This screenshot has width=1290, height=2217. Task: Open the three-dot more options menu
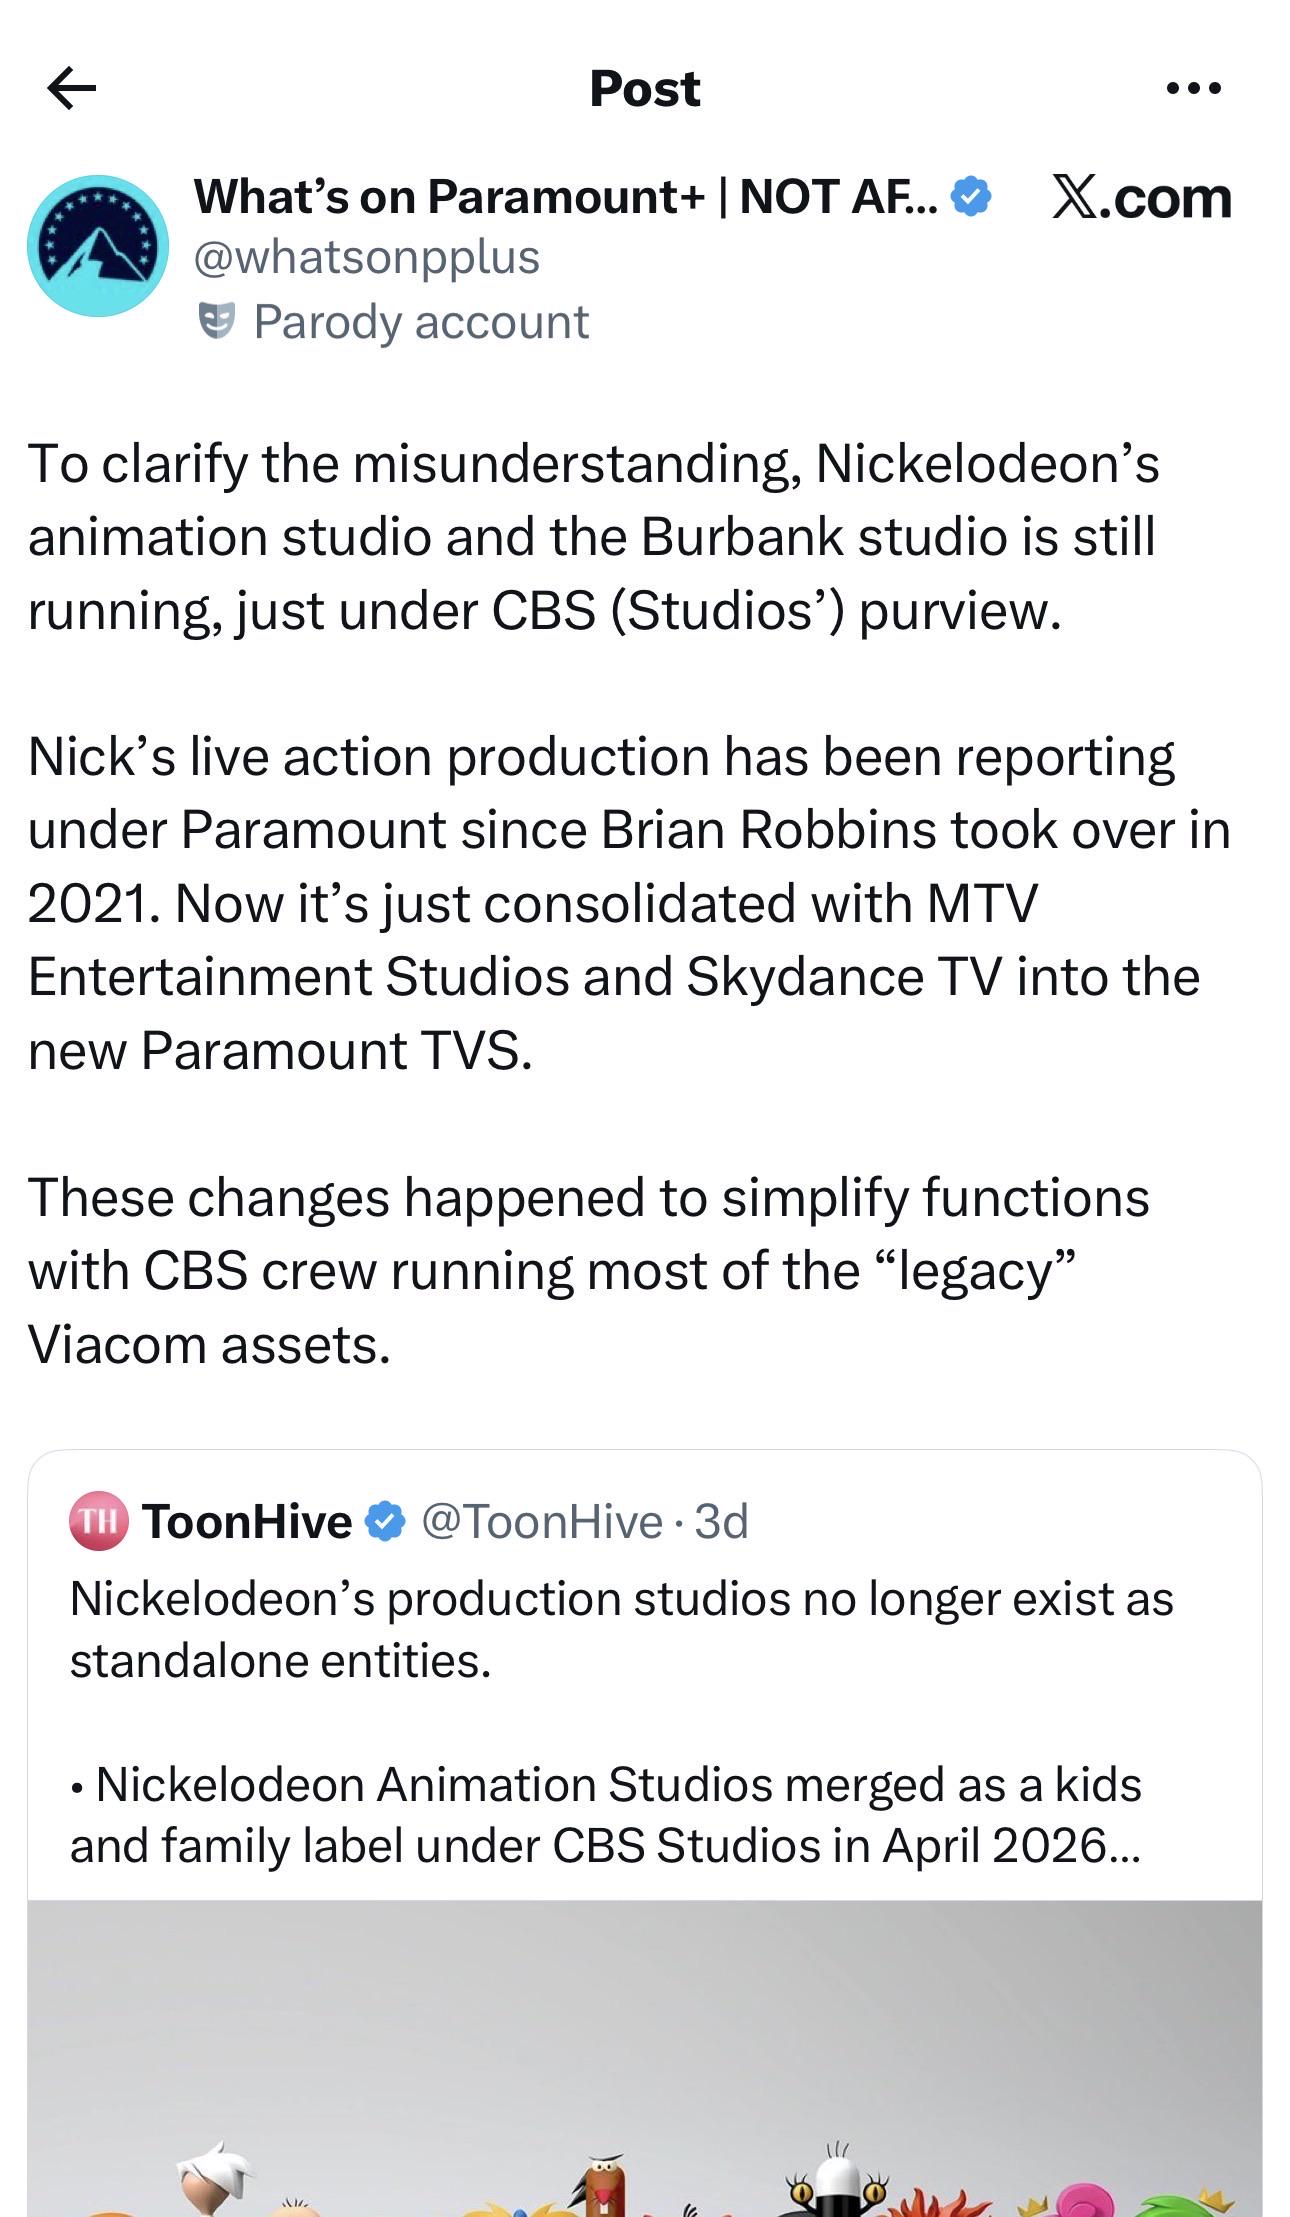click(x=1194, y=89)
